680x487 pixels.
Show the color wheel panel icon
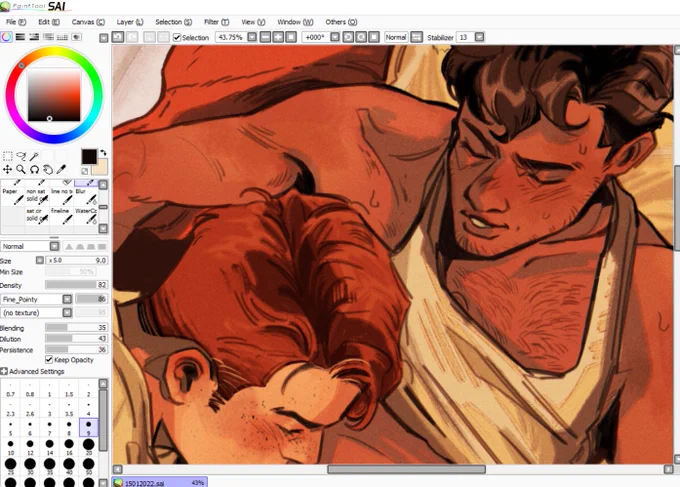click(x=7, y=37)
